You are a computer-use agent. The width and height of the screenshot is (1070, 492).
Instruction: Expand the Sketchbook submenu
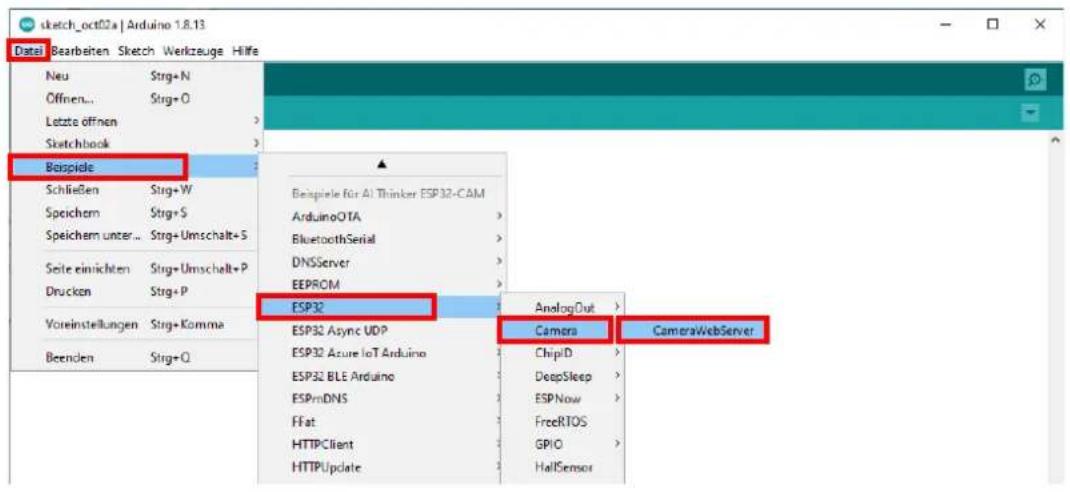[136, 144]
